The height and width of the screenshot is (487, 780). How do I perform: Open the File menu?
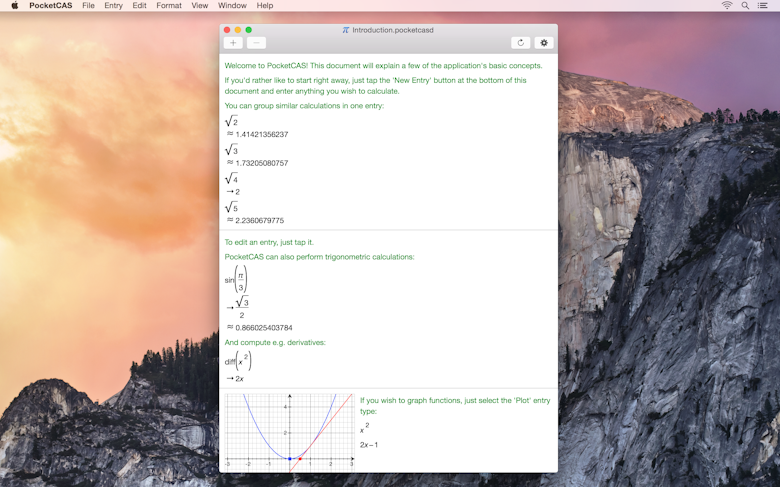(x=88, y=5)
